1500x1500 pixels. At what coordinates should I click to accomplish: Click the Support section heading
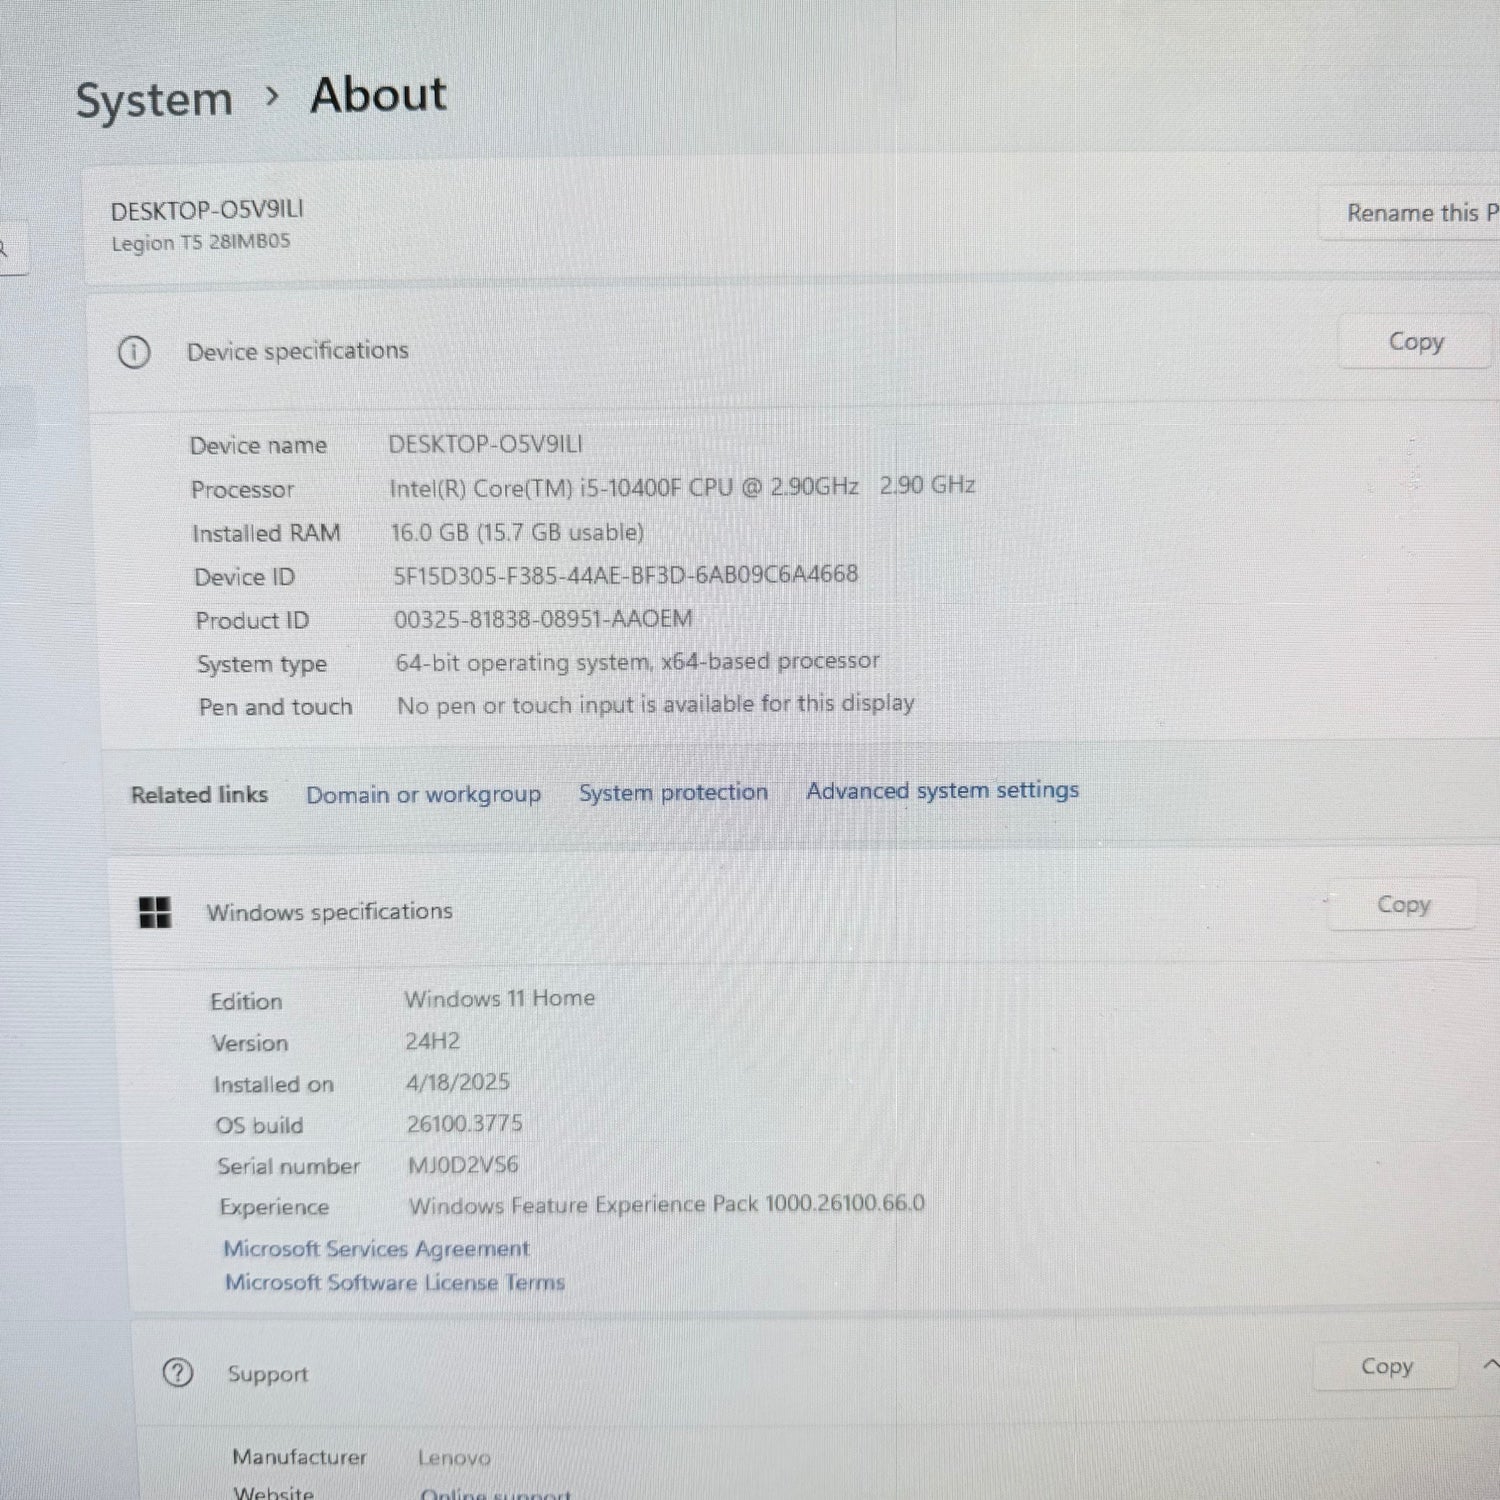pos(268,1374)
